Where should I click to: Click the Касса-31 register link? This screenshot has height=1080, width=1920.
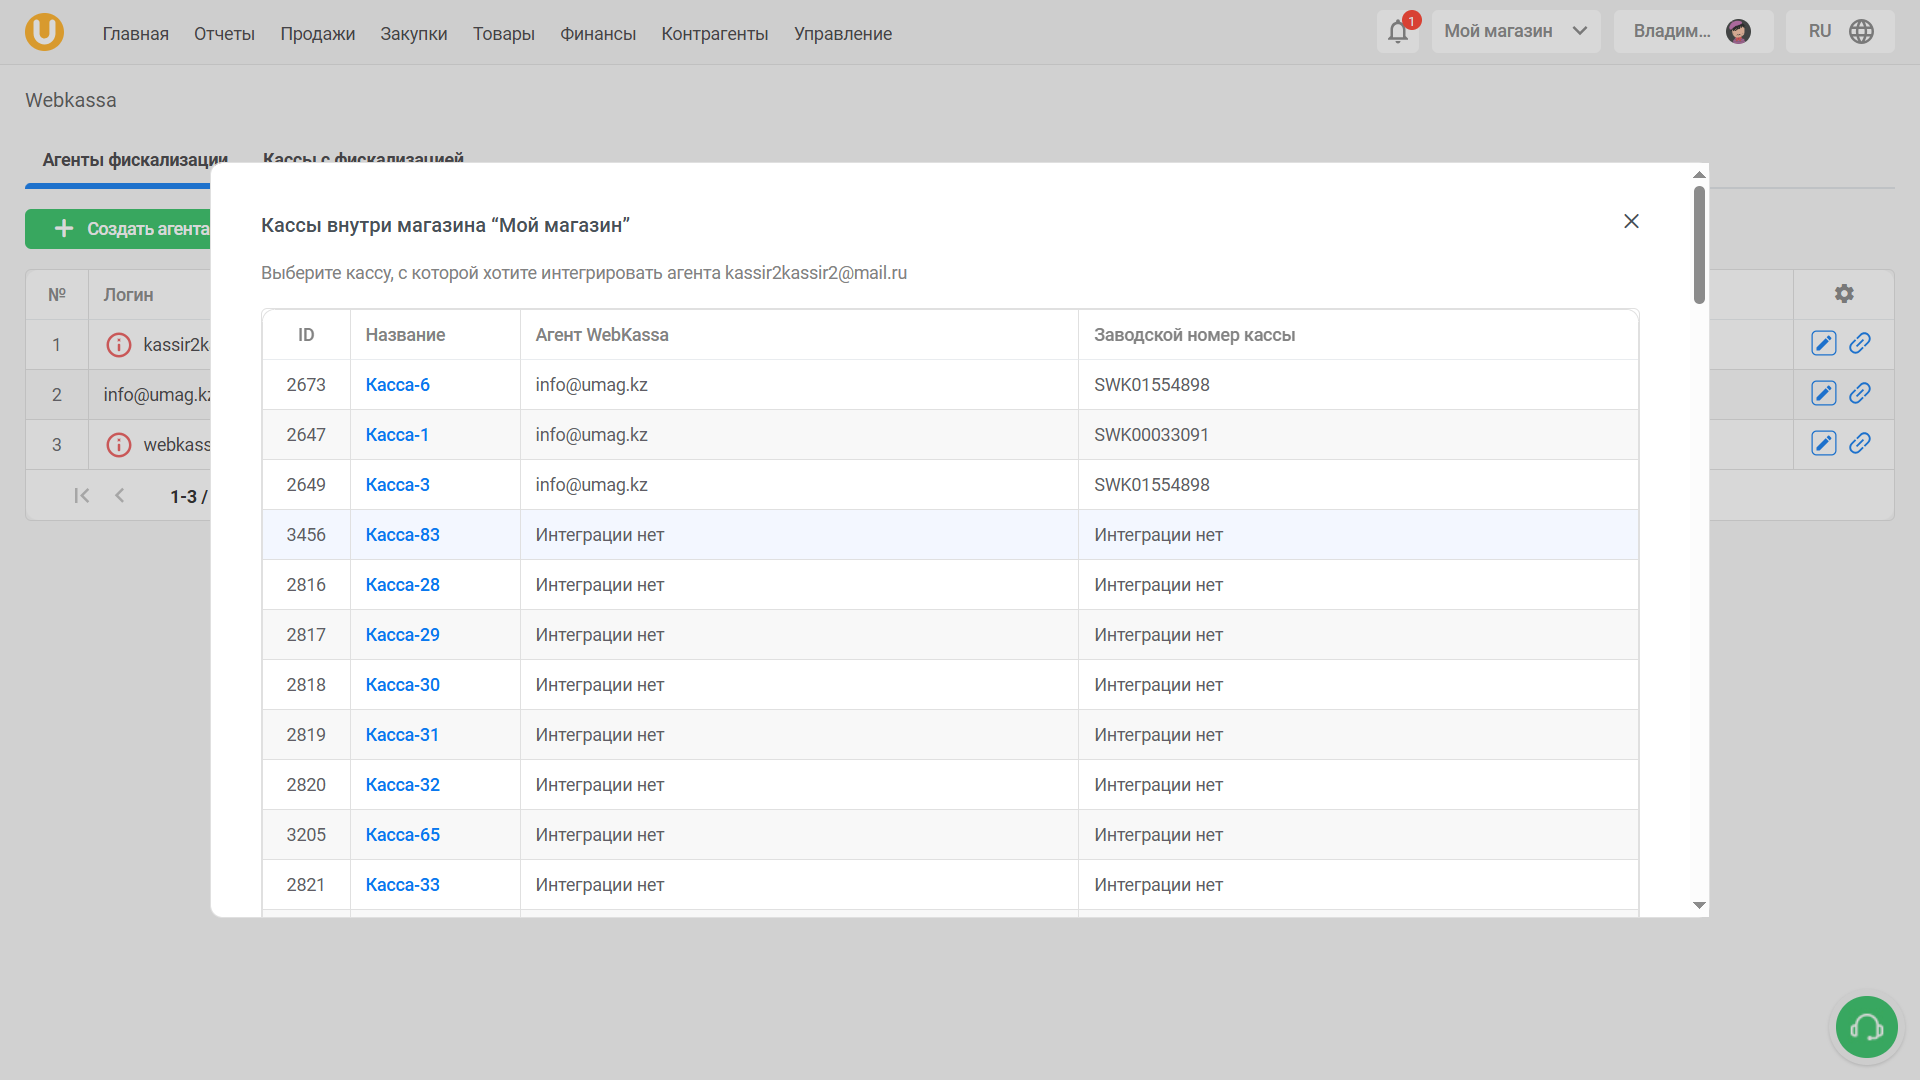(x=402, y=735)
